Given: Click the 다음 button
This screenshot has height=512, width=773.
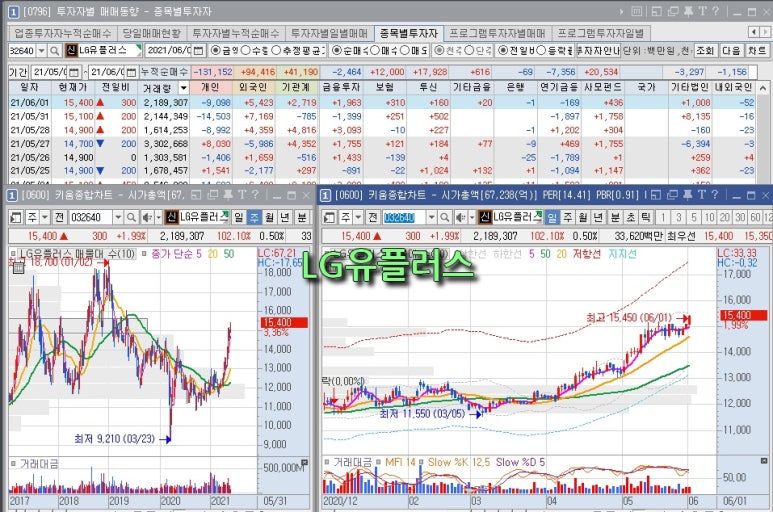Looking at the screenshot, I should (x=731, y=51).
